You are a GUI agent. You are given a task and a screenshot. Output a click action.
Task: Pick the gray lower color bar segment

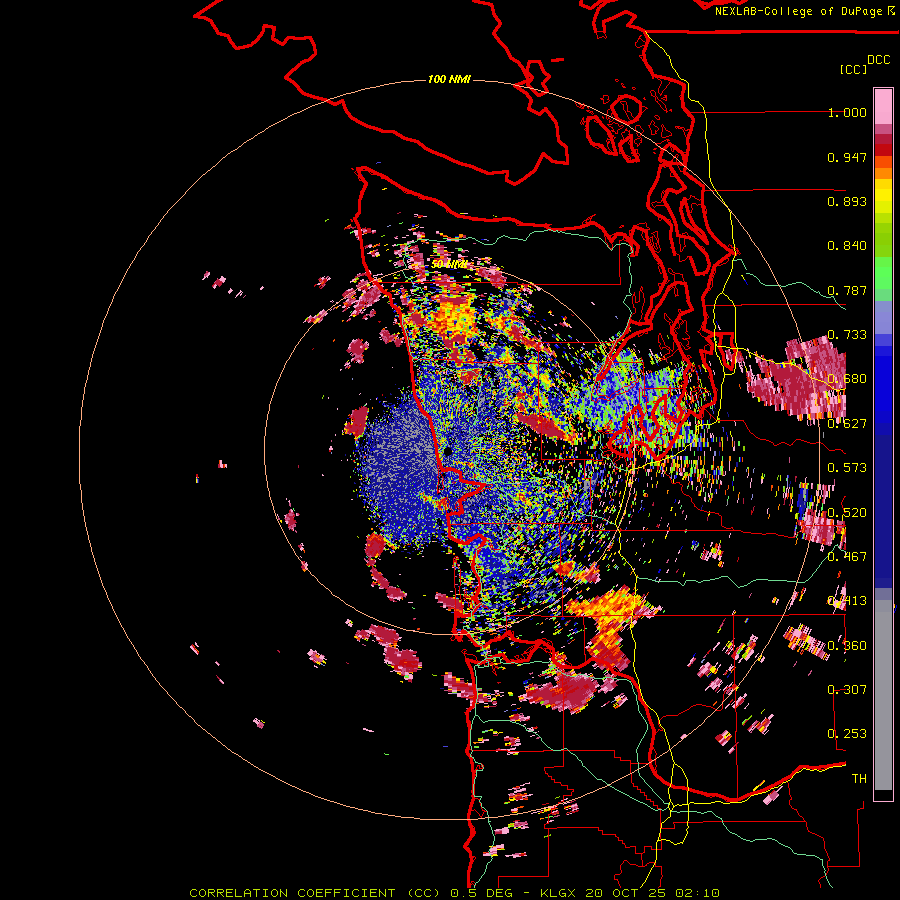point(883,695)
